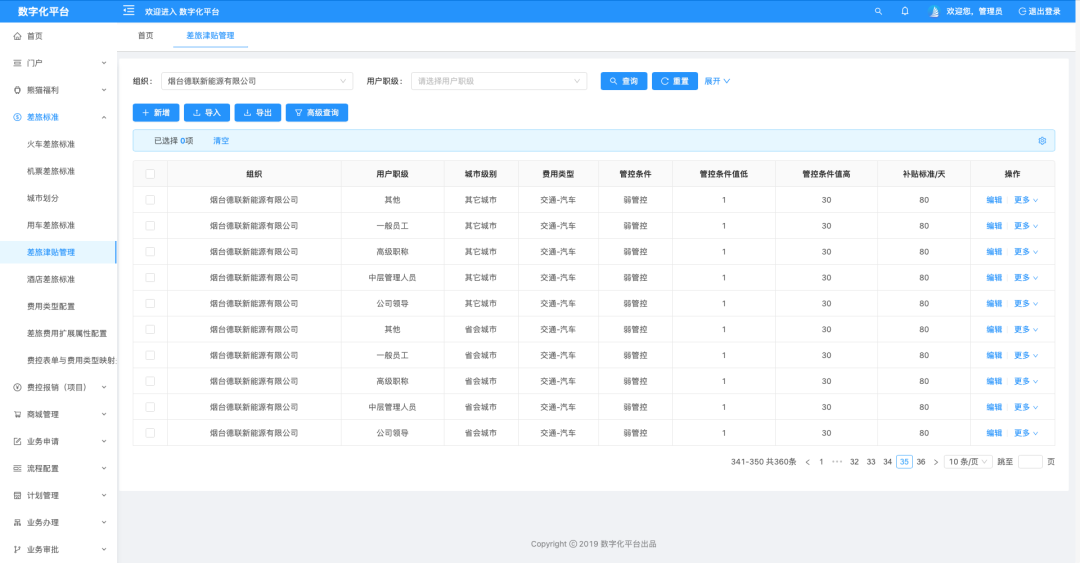Expand more filters with 展开
1080x563 pixels.
click(717, 81)
